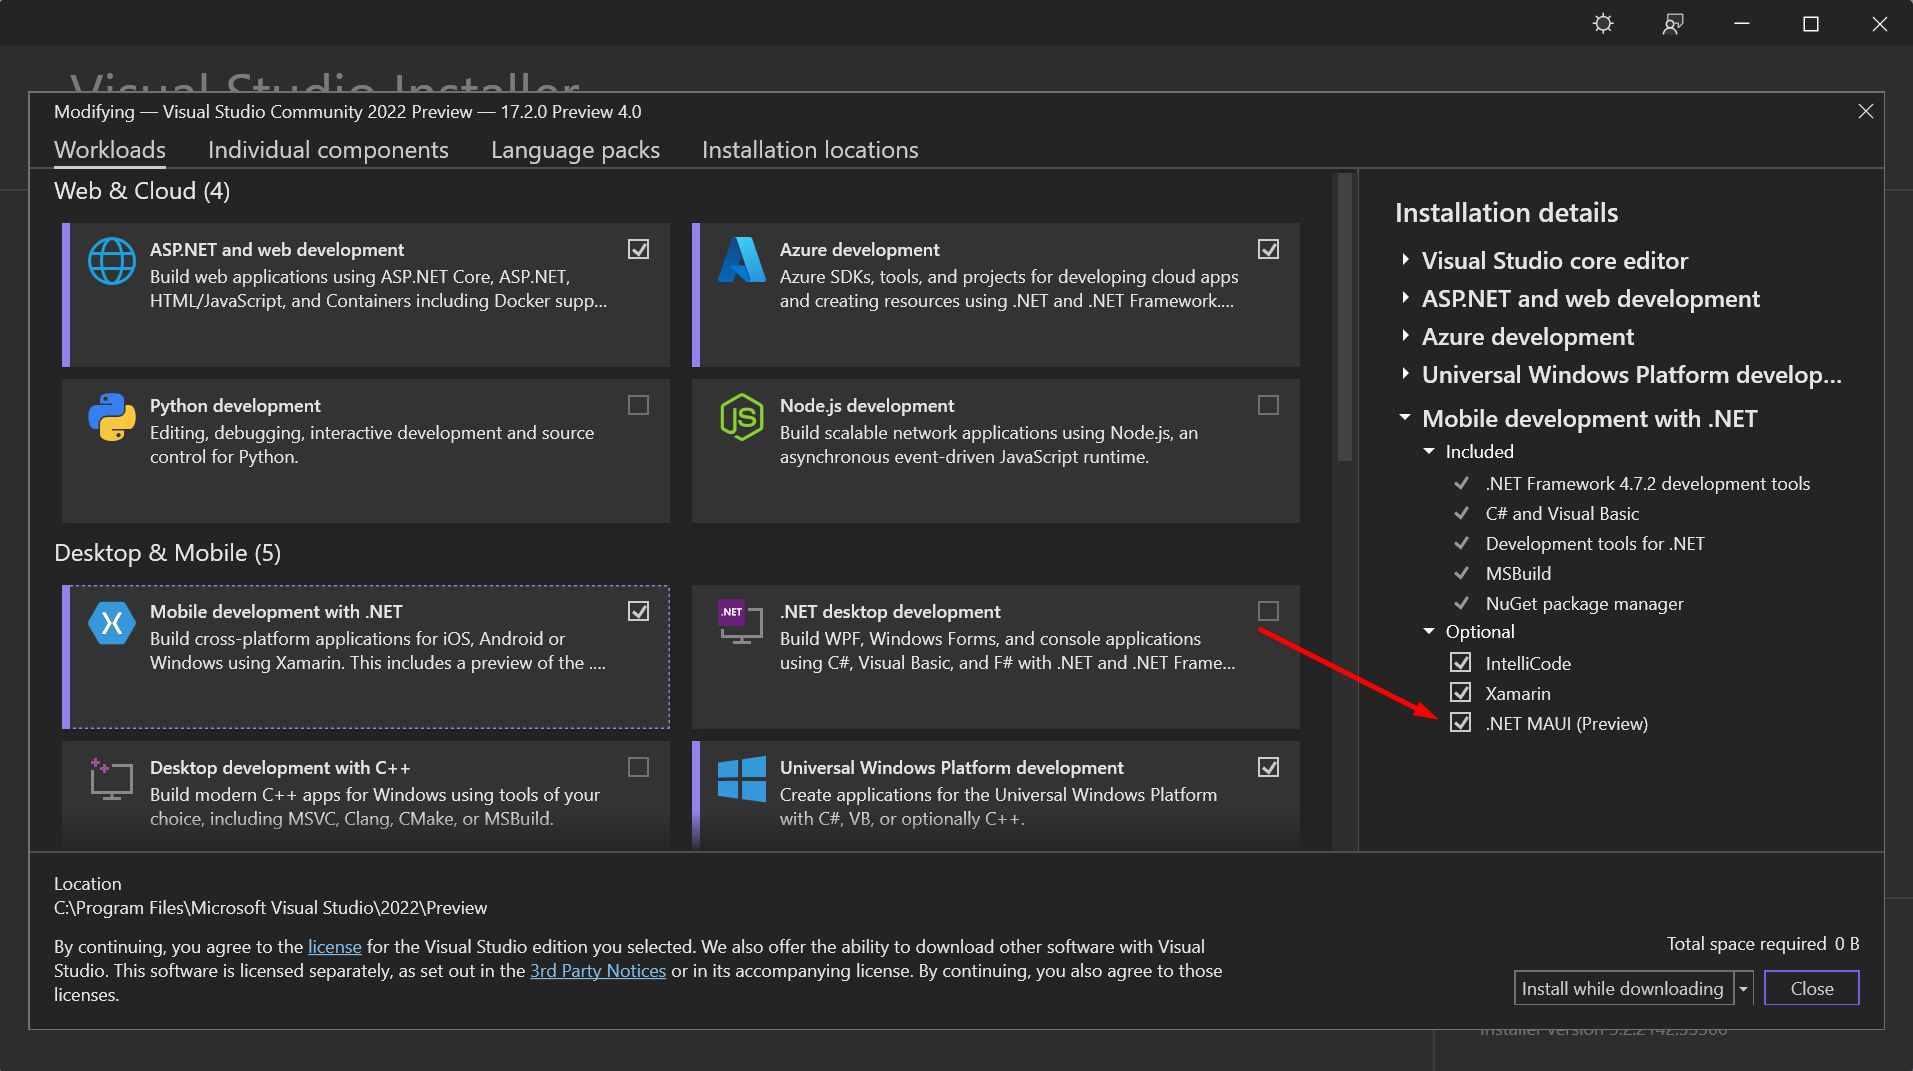Click the Universal Windows Platform icon
This screenshot has height=1071, width=1913.
[x=741, y=778]
